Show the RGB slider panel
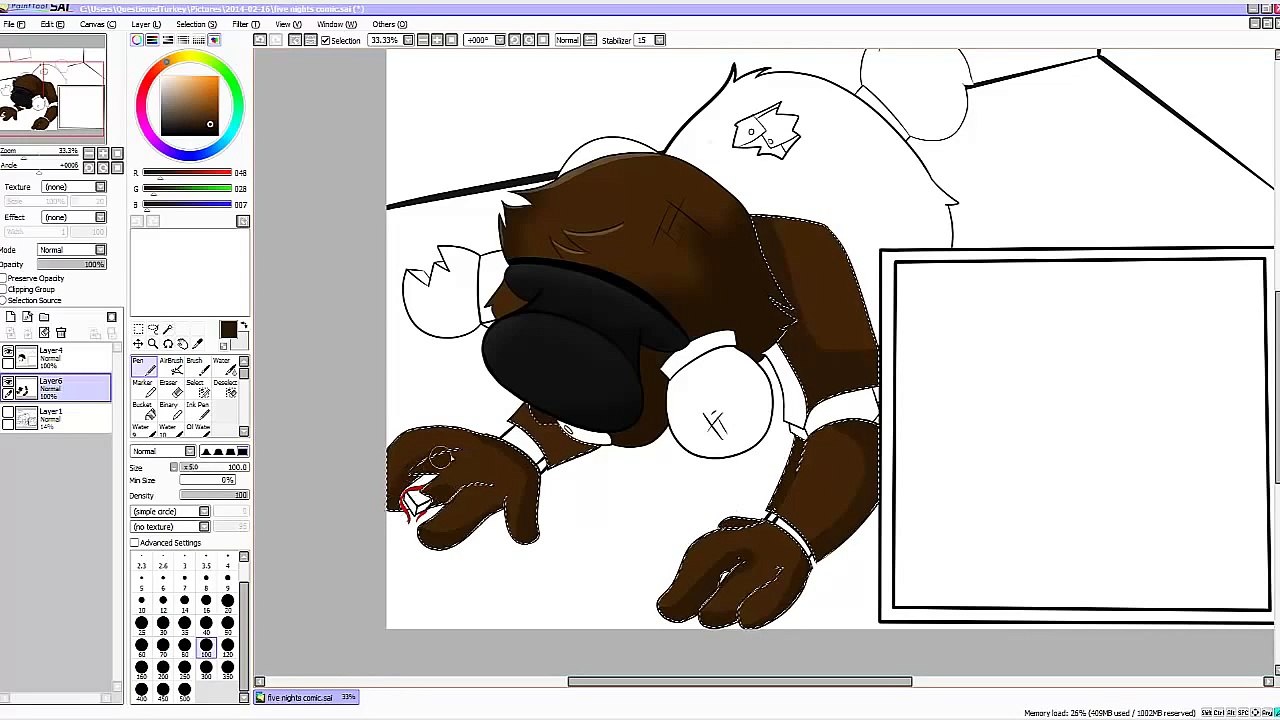Screen dimensions: 1280x720 [x=153, y=40]
